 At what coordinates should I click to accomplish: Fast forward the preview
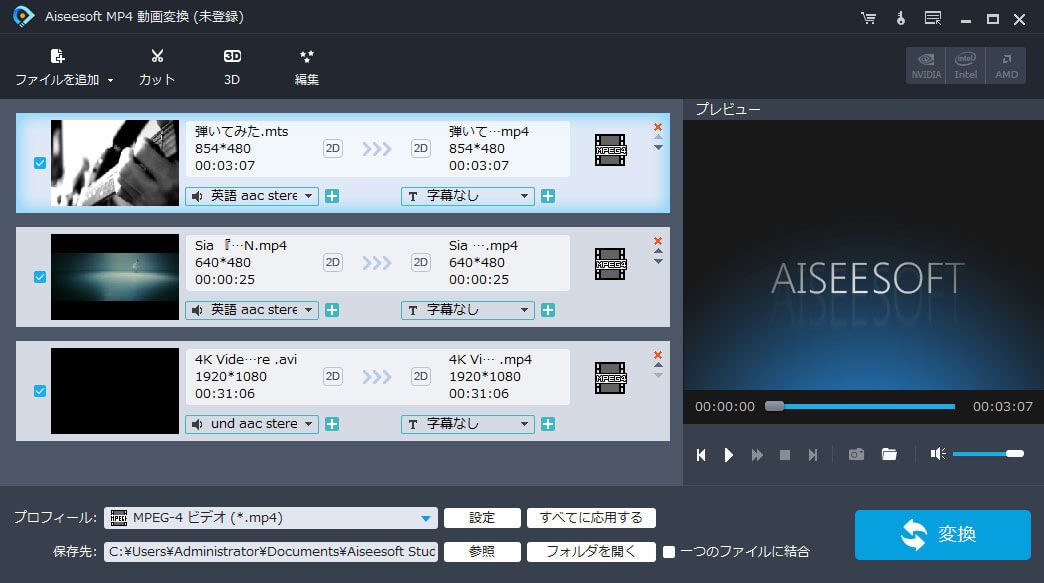coord(757,455)
